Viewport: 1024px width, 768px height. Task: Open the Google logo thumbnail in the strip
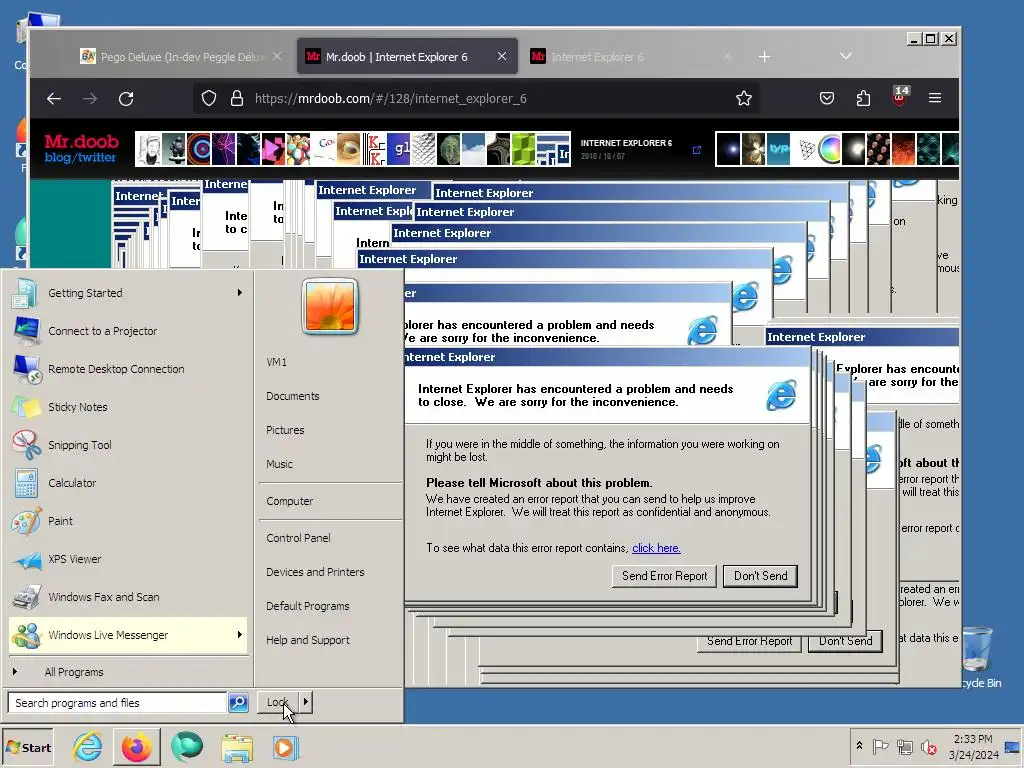pos(326,149)
